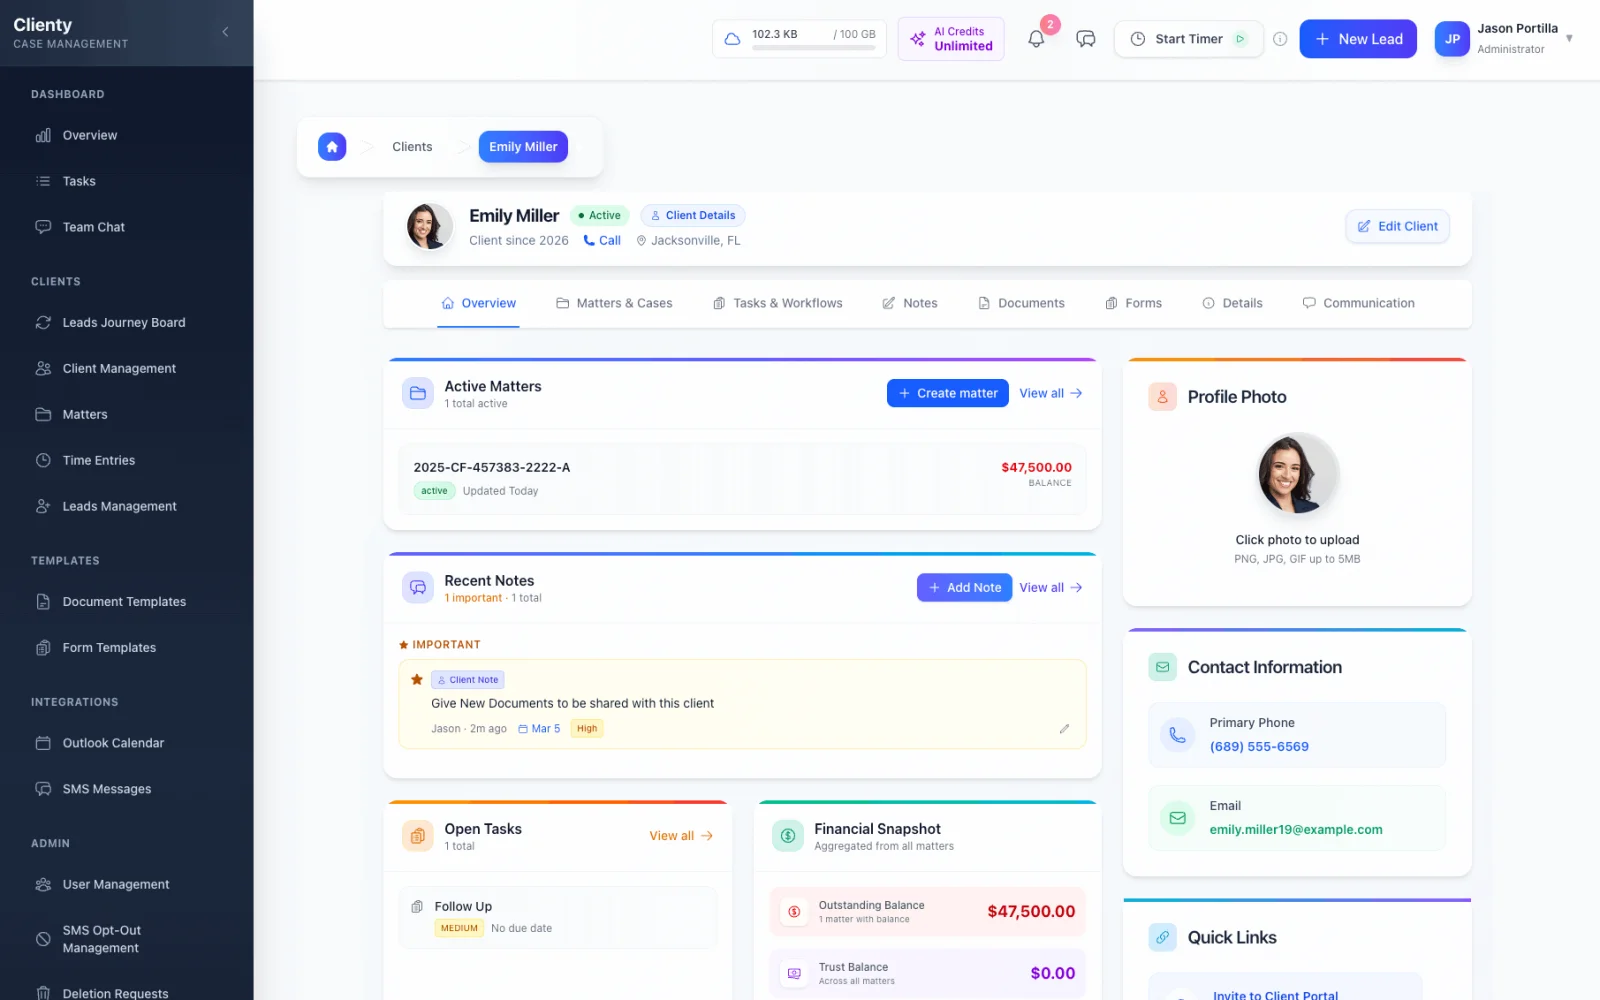View all recent notes
1600x1000 pixels.
tap(1050, 587)
